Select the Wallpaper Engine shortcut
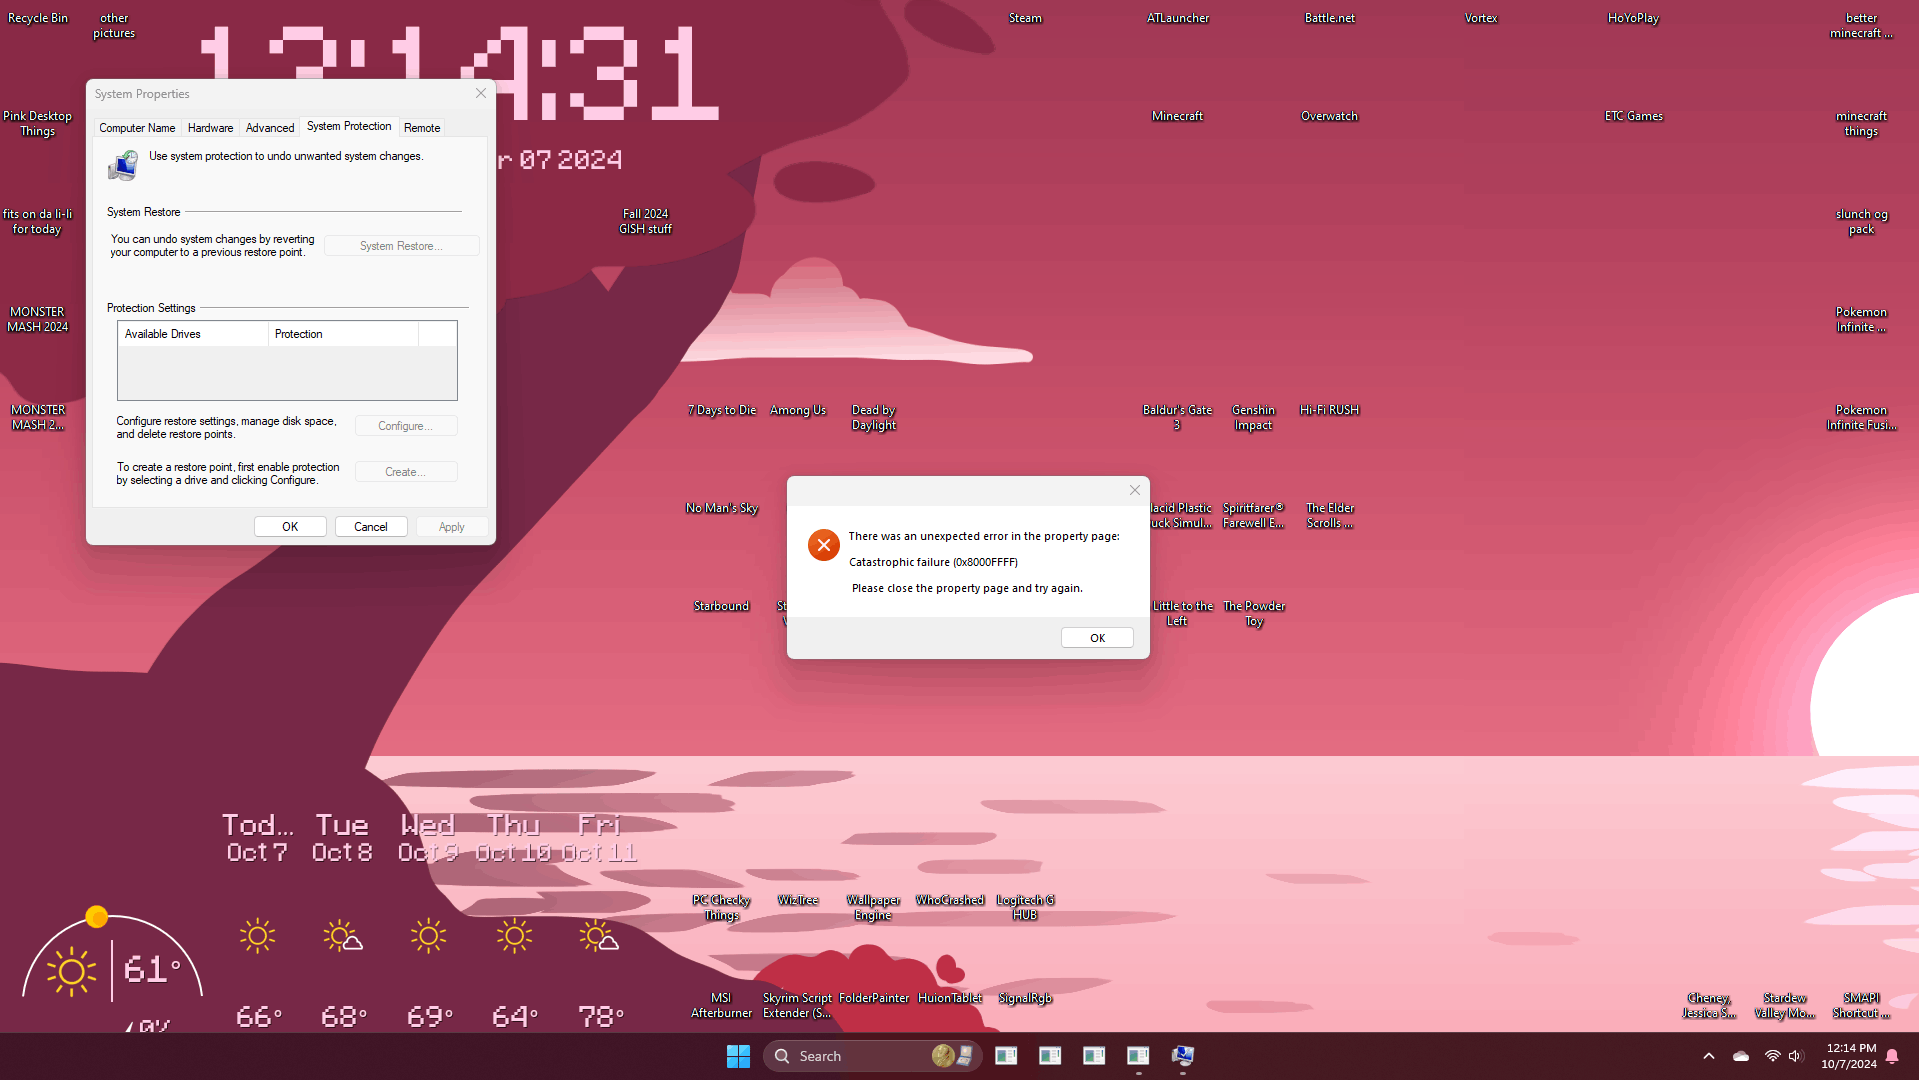This screenshot has height=1080, width=1919. point(873,908)
